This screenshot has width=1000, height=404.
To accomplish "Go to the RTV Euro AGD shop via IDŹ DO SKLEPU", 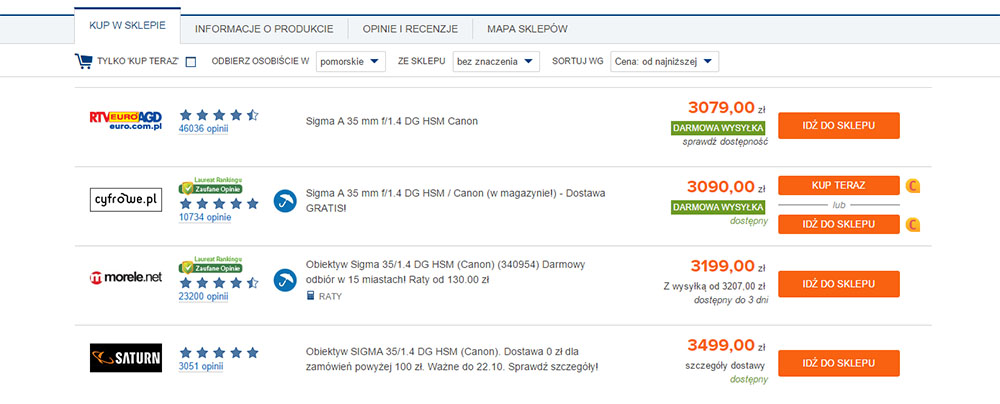I will pos(839,126).
